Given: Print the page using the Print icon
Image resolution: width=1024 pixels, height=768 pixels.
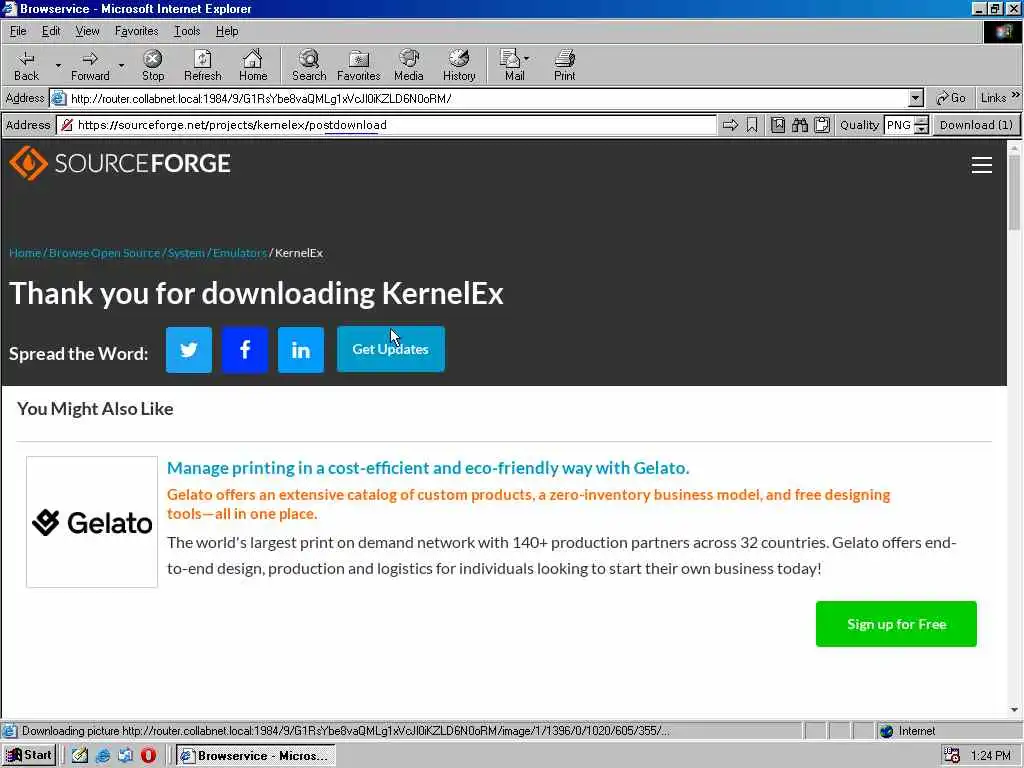Looking at the screenshot, I should [x=564, y=65].
